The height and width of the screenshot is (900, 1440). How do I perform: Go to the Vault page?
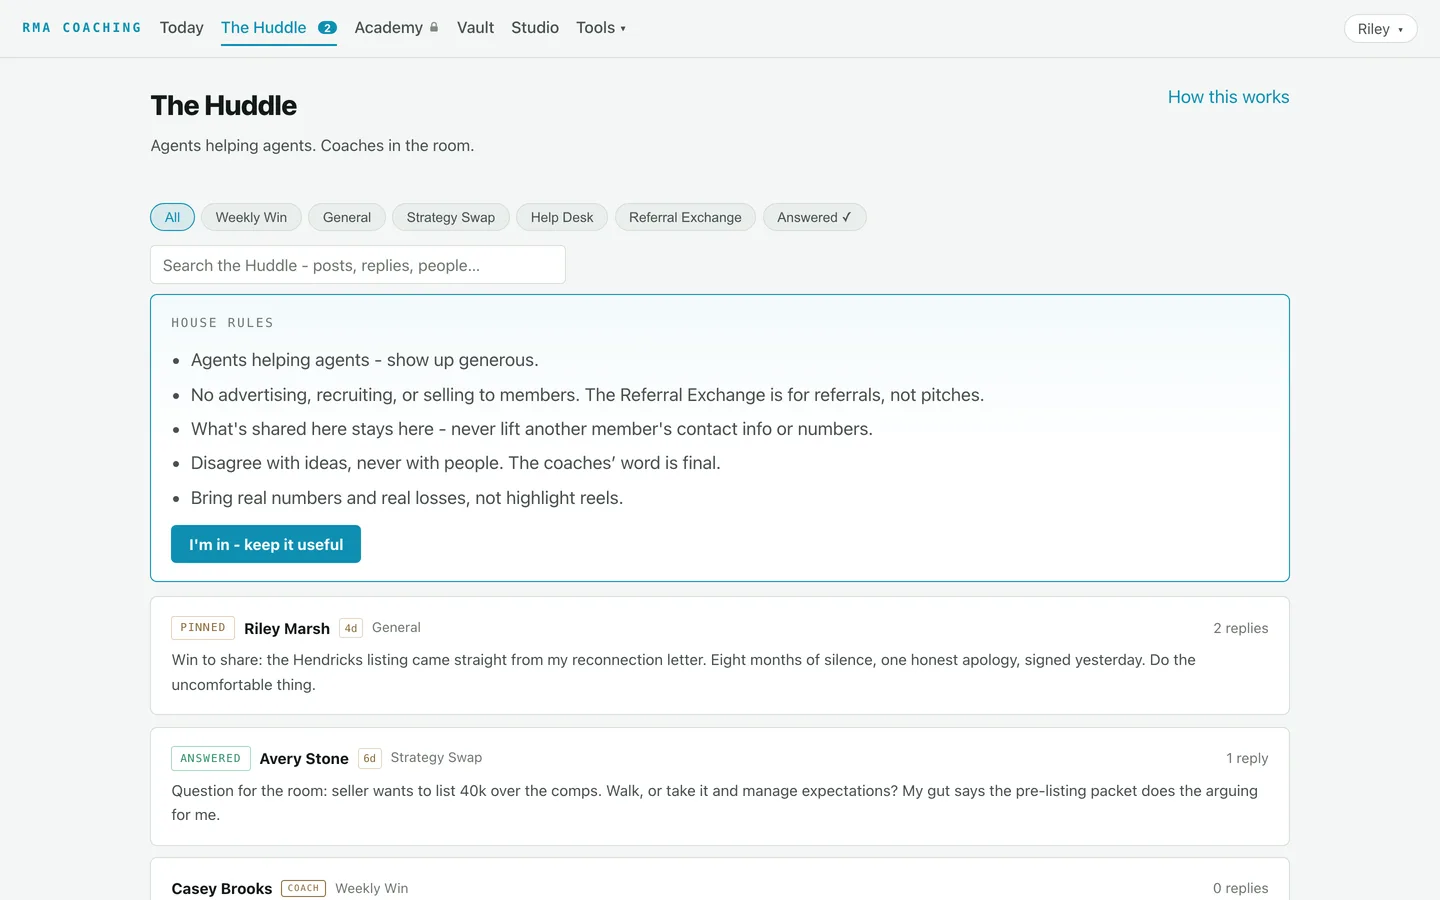coord(475,28)
